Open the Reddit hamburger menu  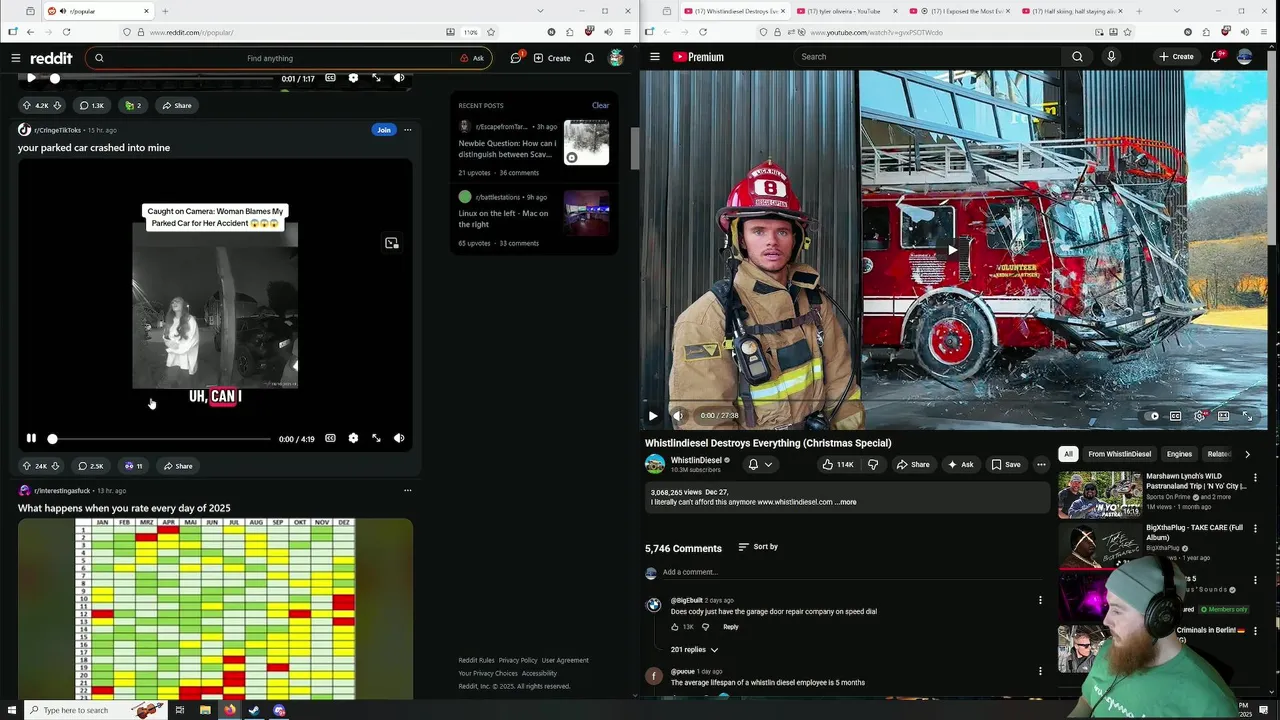point(16,58)
